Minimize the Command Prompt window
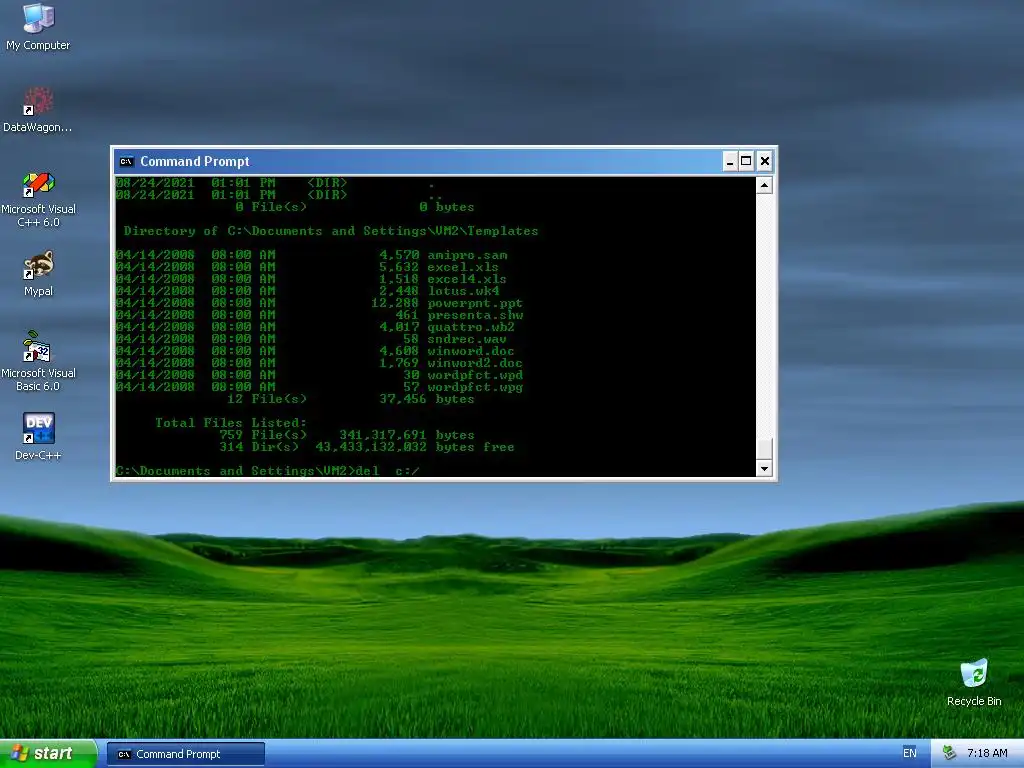Viewport: 1024px width, 768px height. click(x=730, y=161)
